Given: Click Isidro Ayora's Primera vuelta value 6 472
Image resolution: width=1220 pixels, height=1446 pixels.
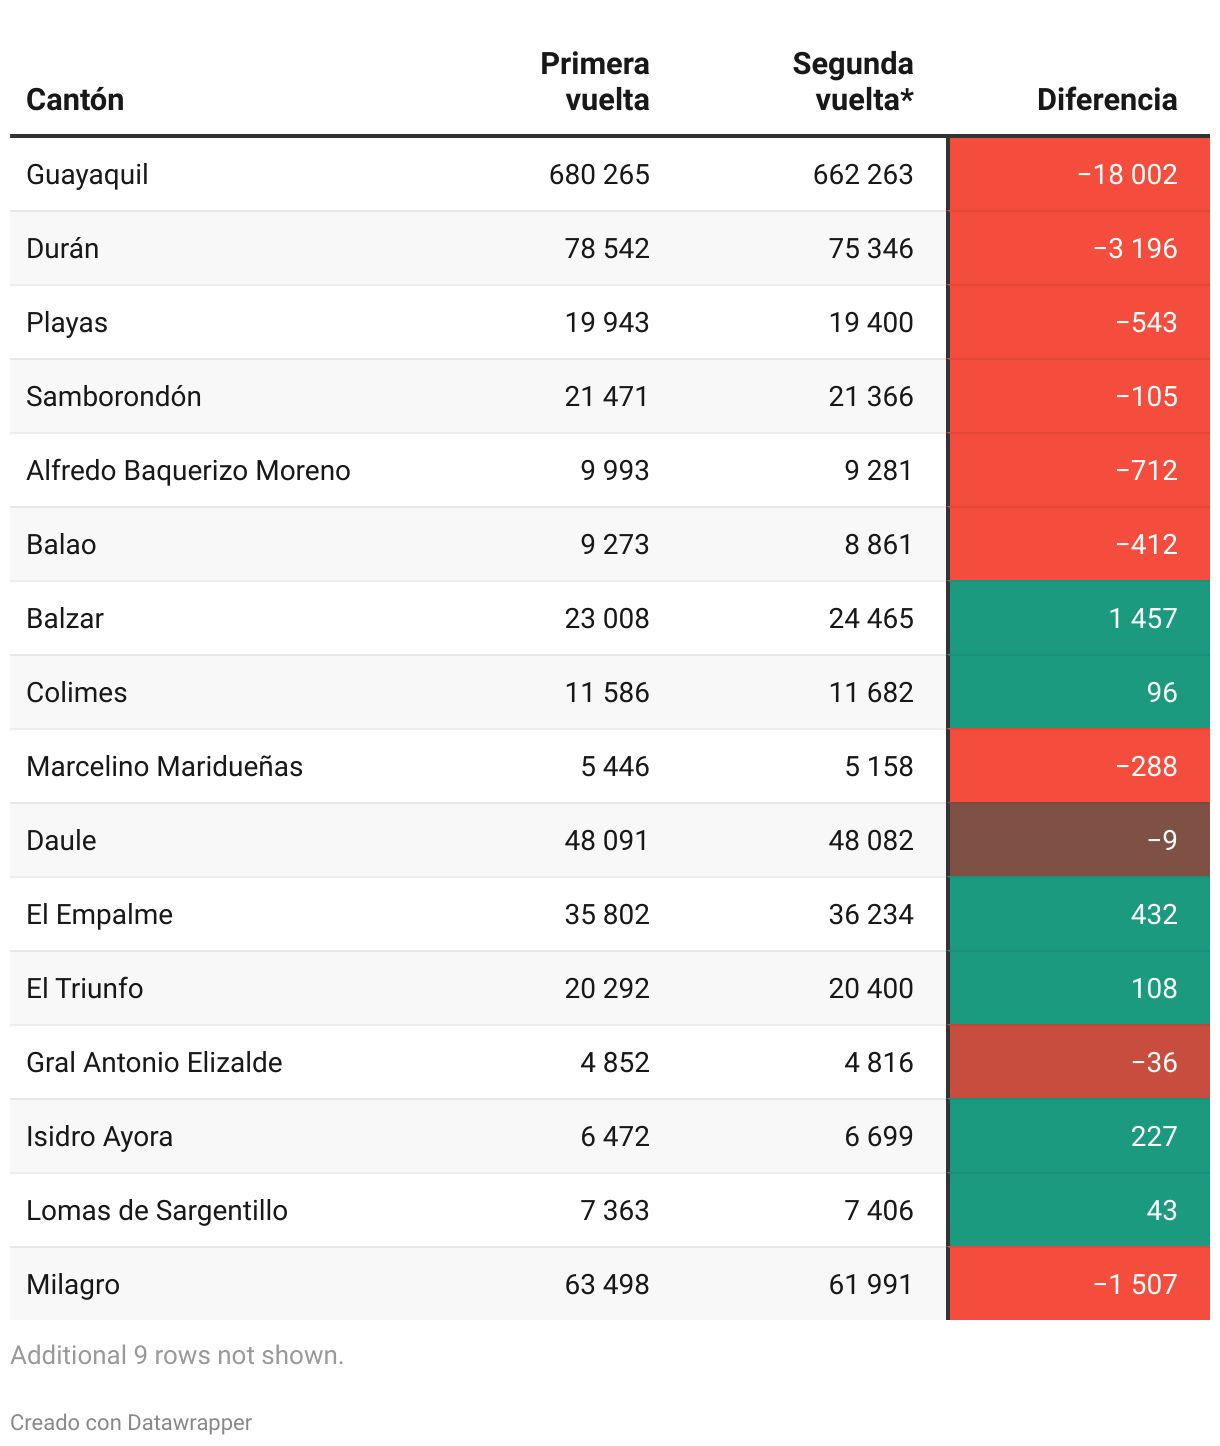Looking at the screenshot, I should 614,1137.
